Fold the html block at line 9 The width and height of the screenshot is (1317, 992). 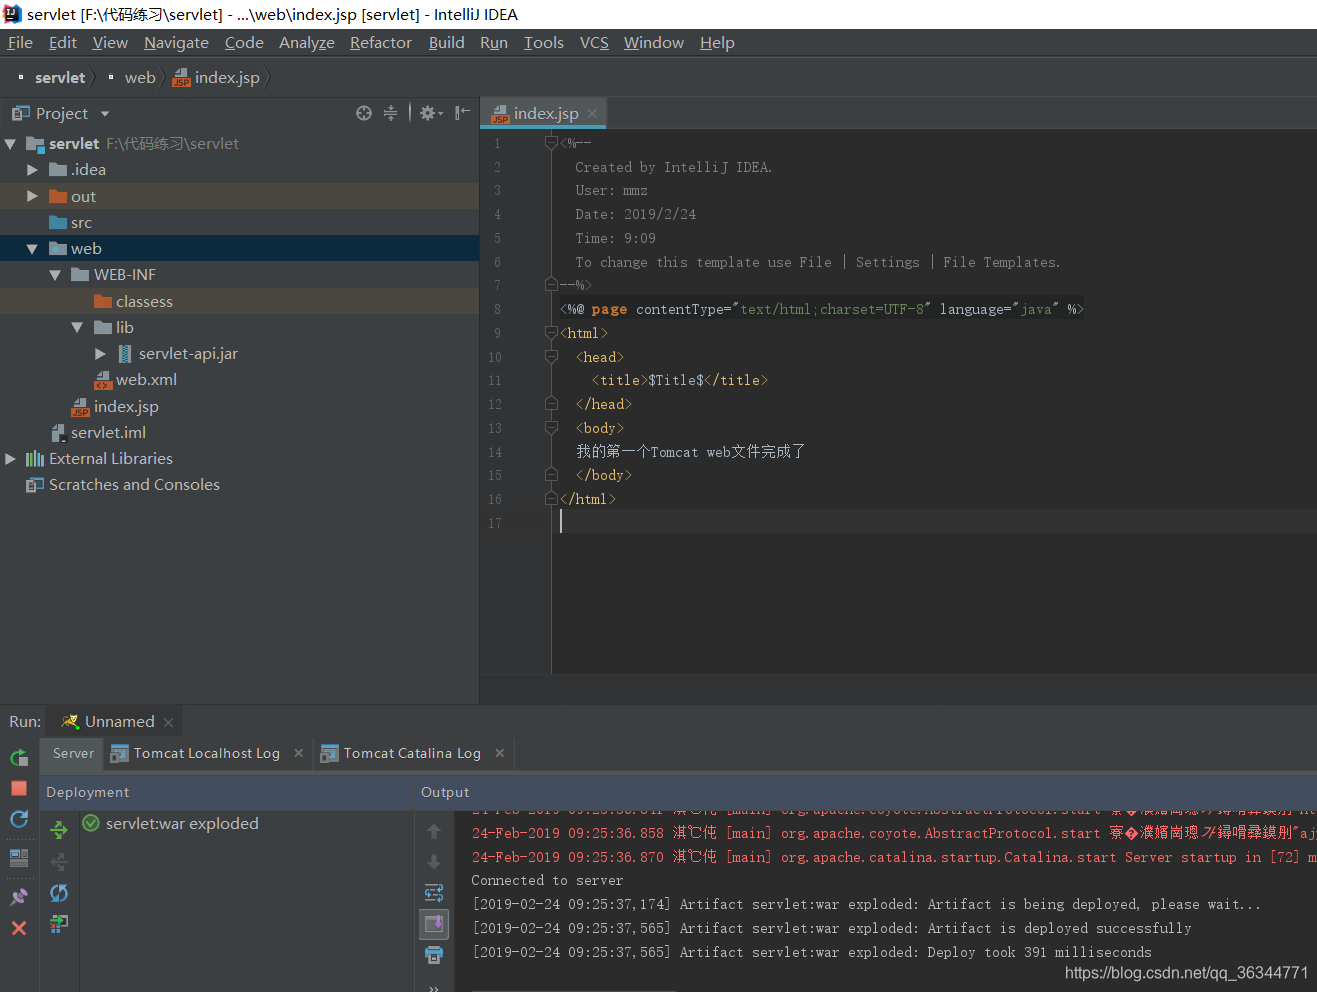coord(551,333)
